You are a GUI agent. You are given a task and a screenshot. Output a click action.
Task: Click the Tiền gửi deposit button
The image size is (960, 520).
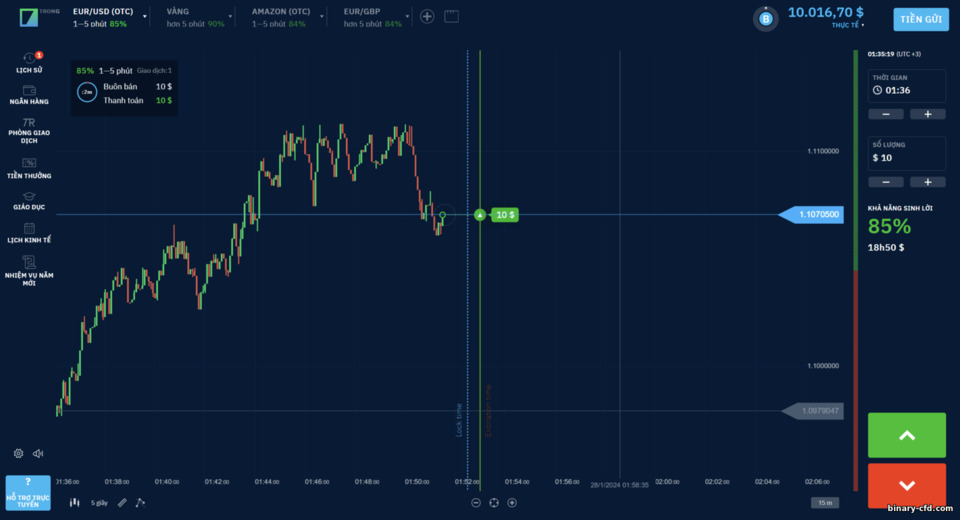click(x=921, y=20)
